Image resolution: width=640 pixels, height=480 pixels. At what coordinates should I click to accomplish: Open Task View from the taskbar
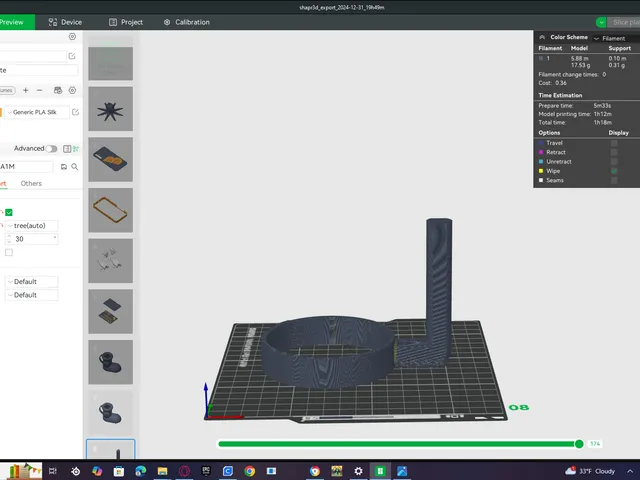click(x=53, y=471)
